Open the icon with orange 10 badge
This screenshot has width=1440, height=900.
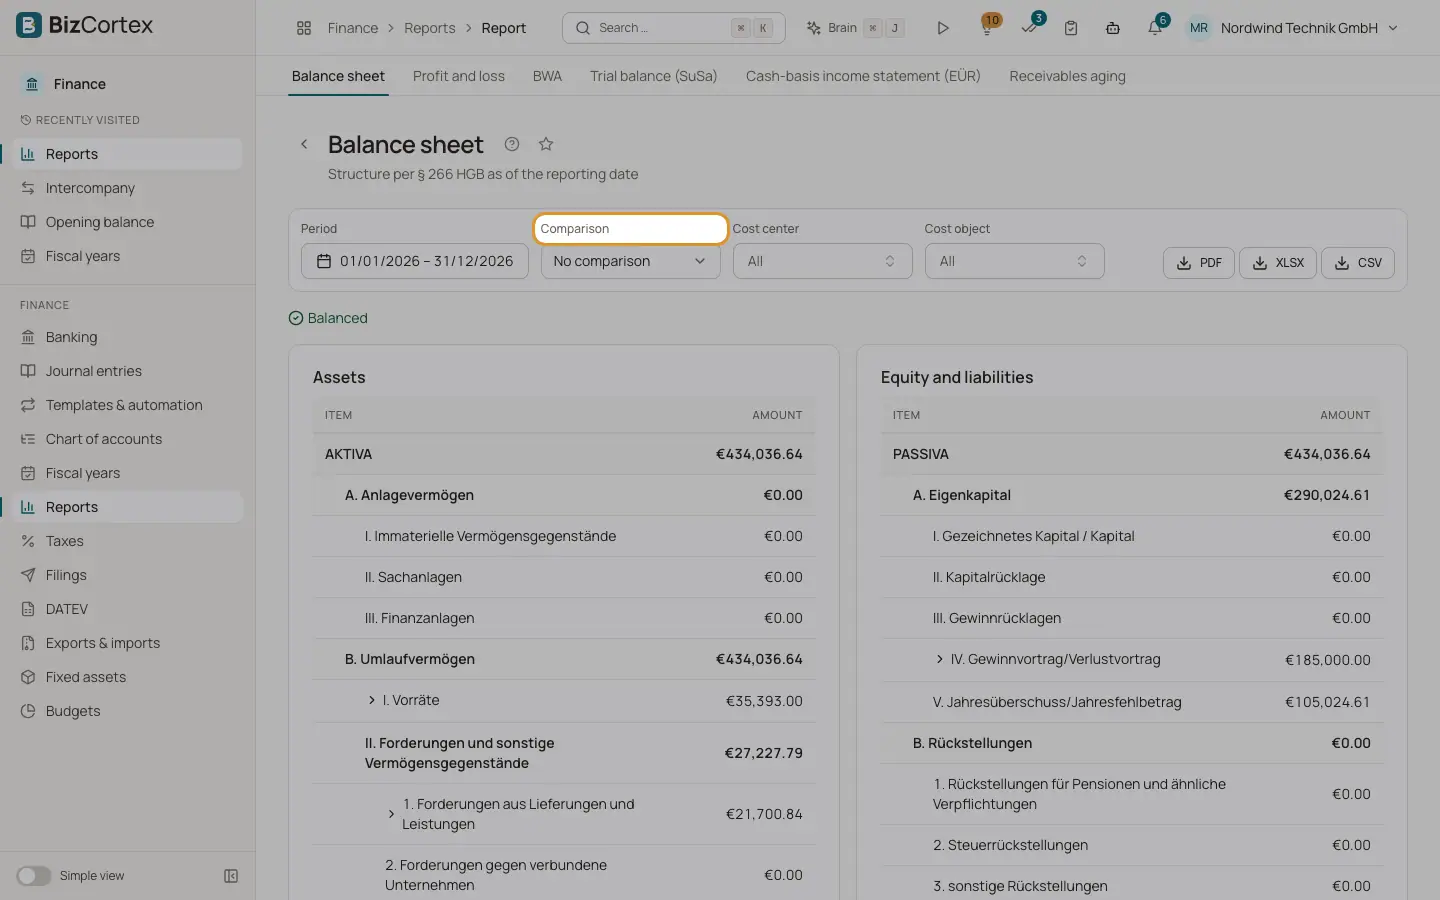[988, 27]
